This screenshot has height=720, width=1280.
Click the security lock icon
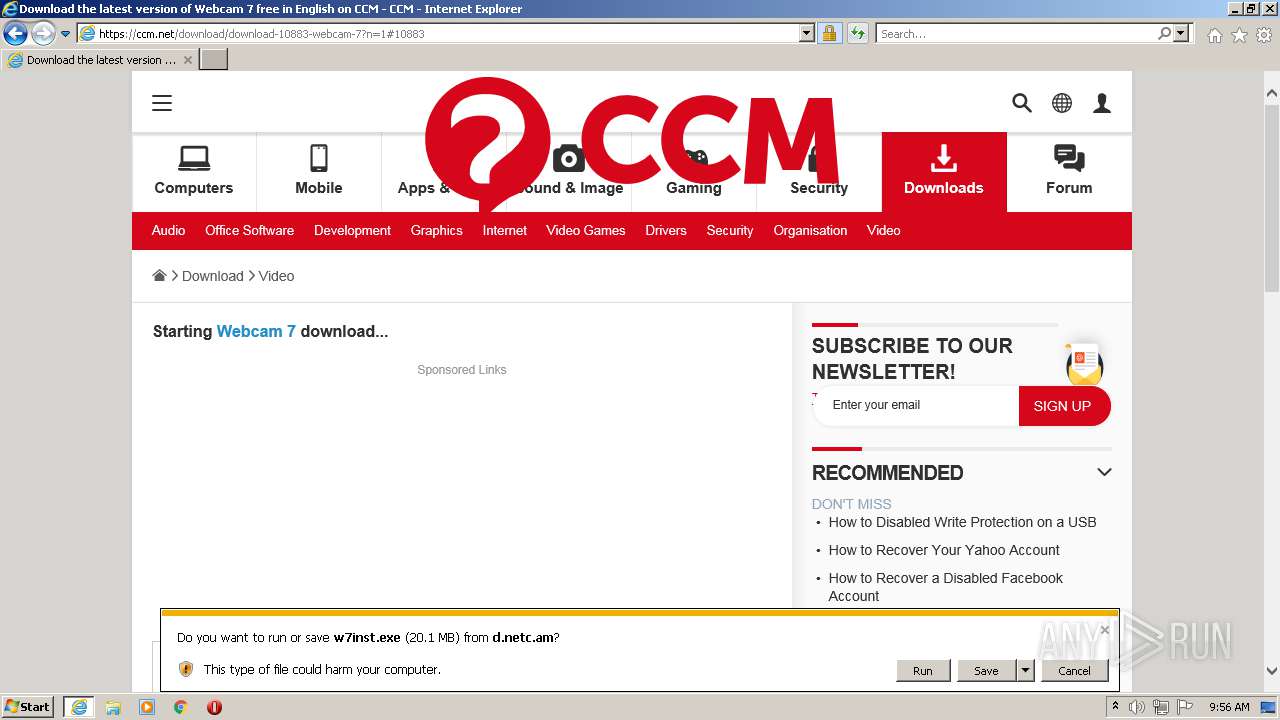[829, 33]
